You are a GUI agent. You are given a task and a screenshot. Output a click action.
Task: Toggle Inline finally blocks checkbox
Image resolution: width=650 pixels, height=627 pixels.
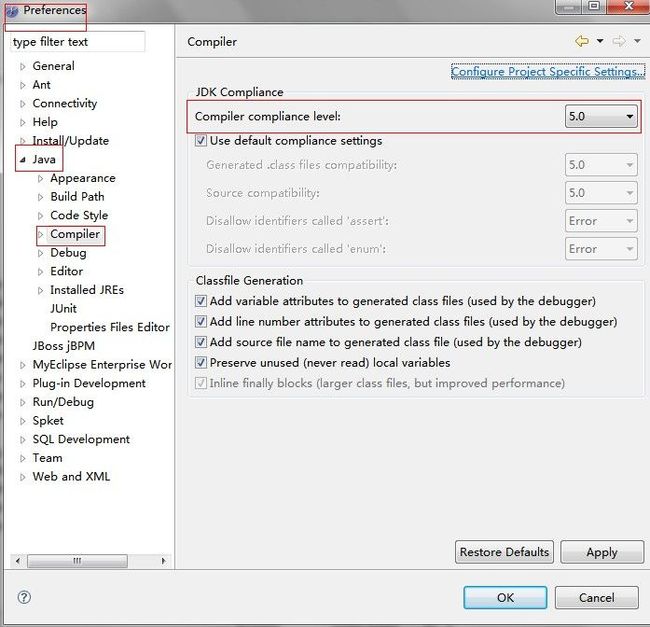pyautogui.click(x=201, y=383)
